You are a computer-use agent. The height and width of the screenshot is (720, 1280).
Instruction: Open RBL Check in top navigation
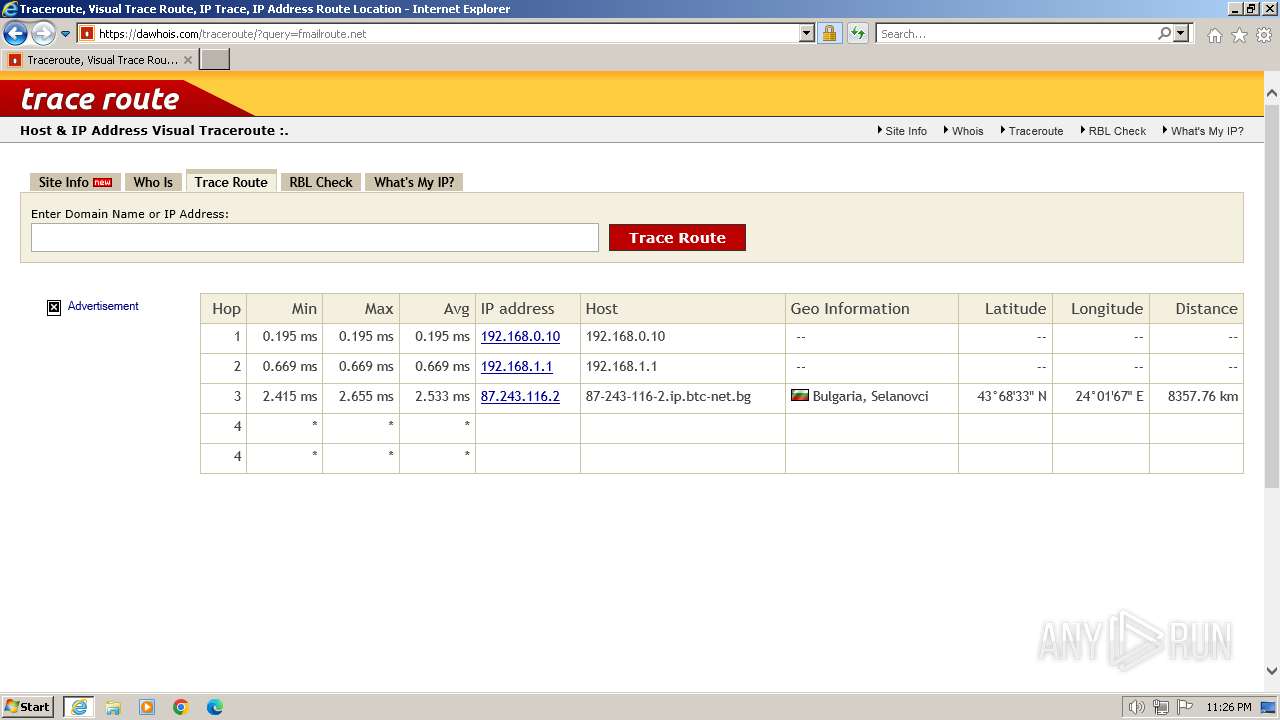tap(1116, 131)
